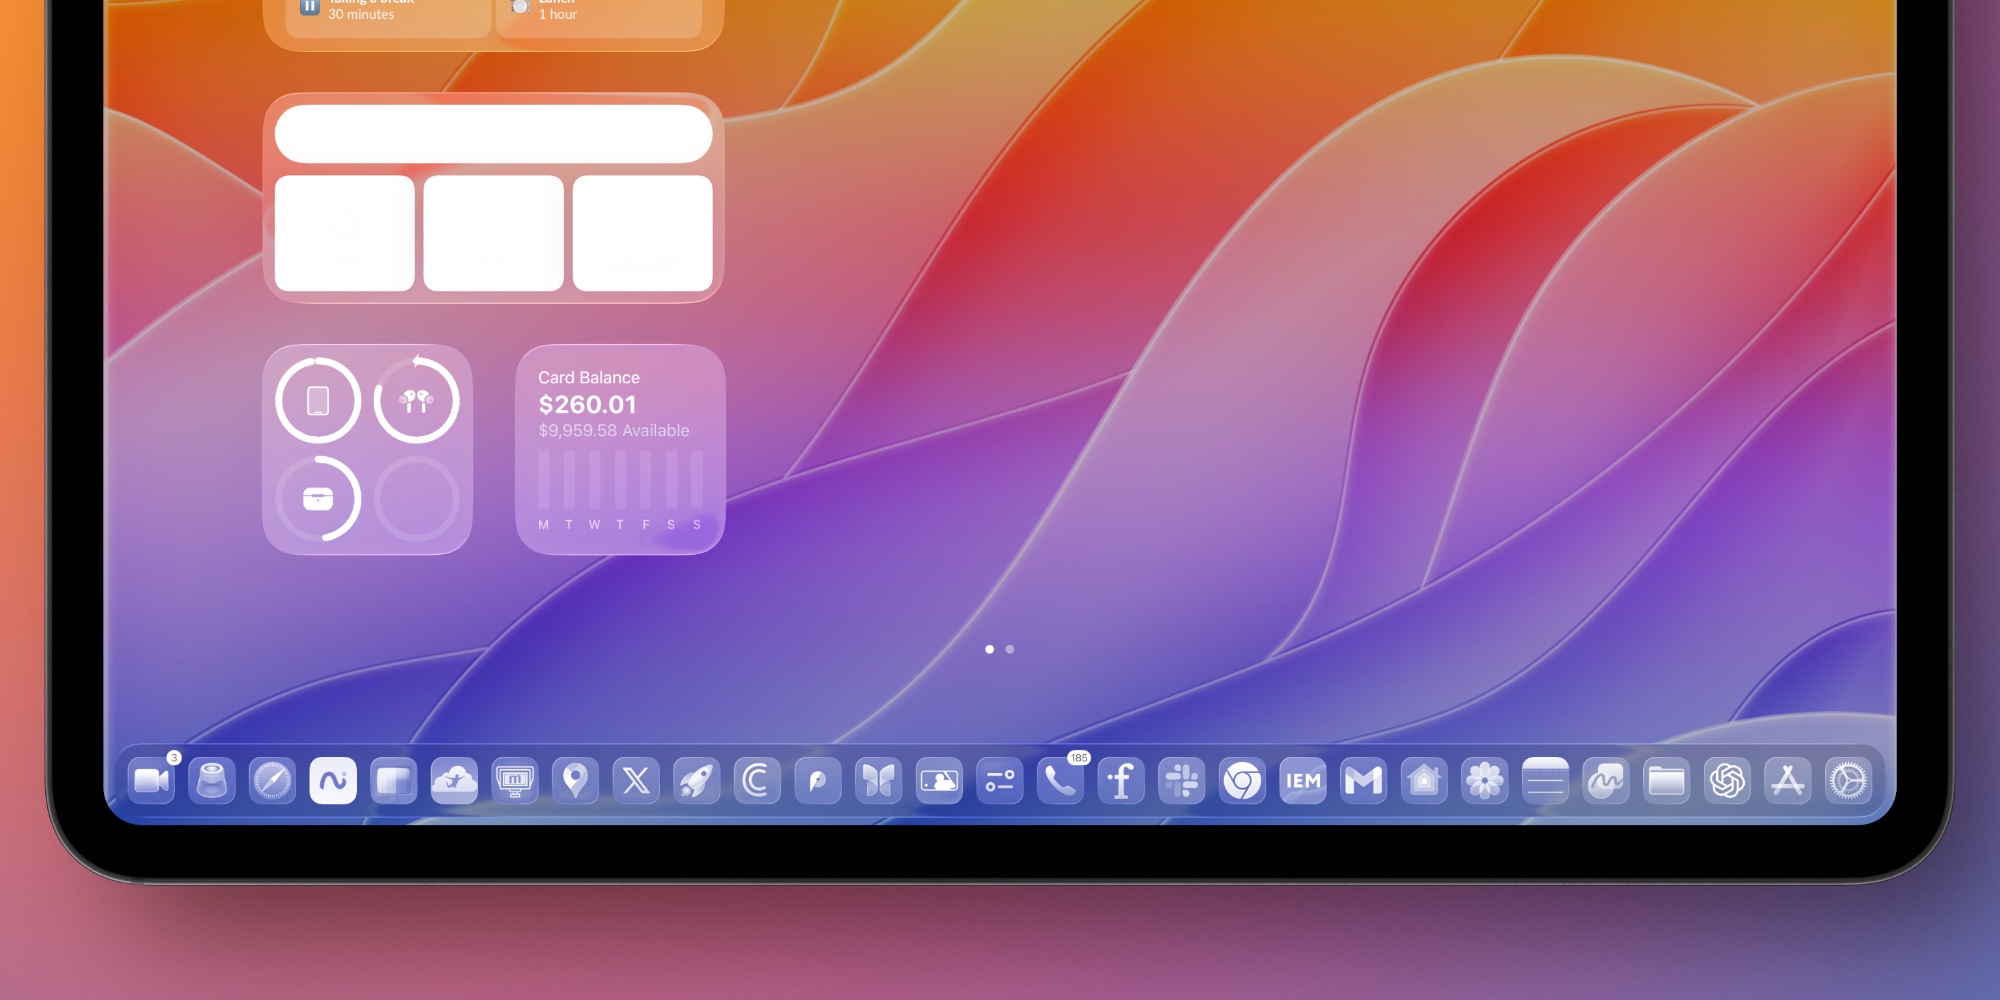Open the Photos app

[x=1485, y=781]
